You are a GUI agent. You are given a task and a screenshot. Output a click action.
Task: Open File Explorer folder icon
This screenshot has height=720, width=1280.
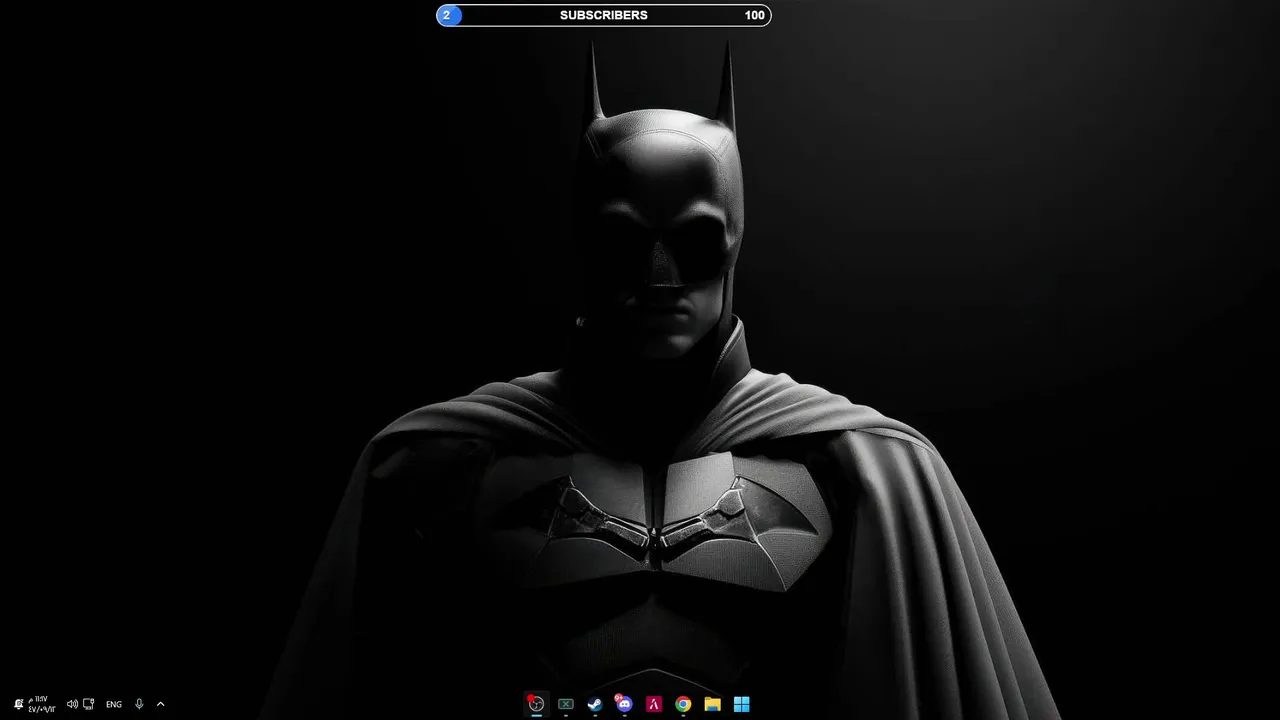coord(712,704)
